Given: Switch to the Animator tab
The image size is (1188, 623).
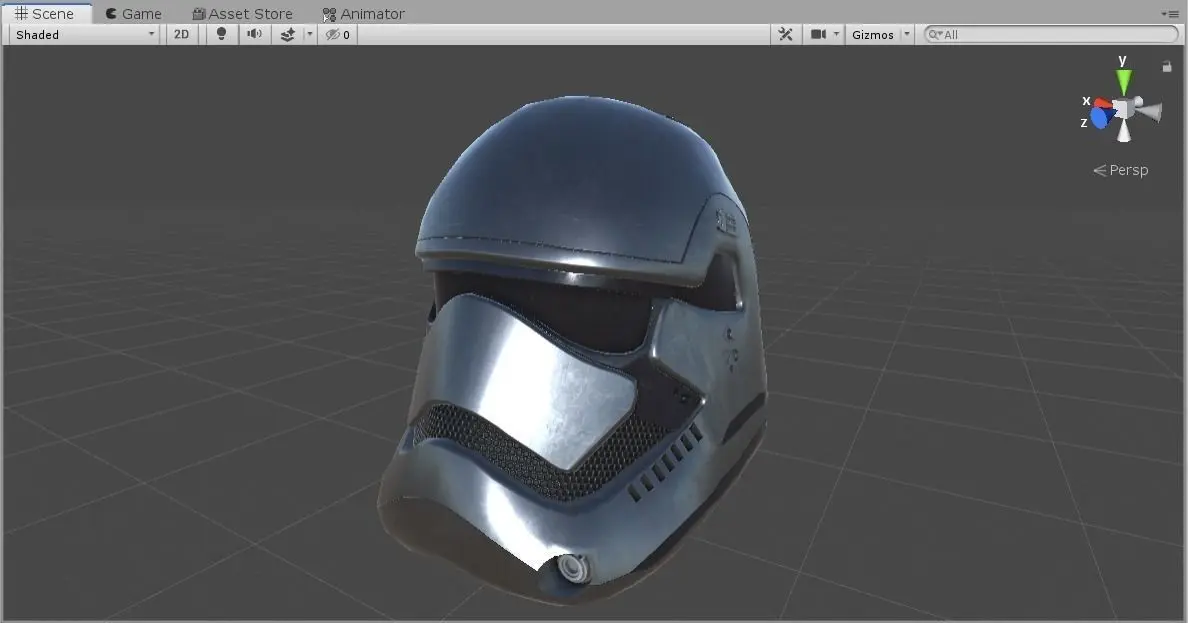Looking at the screenshot, I should click(364, 14).
